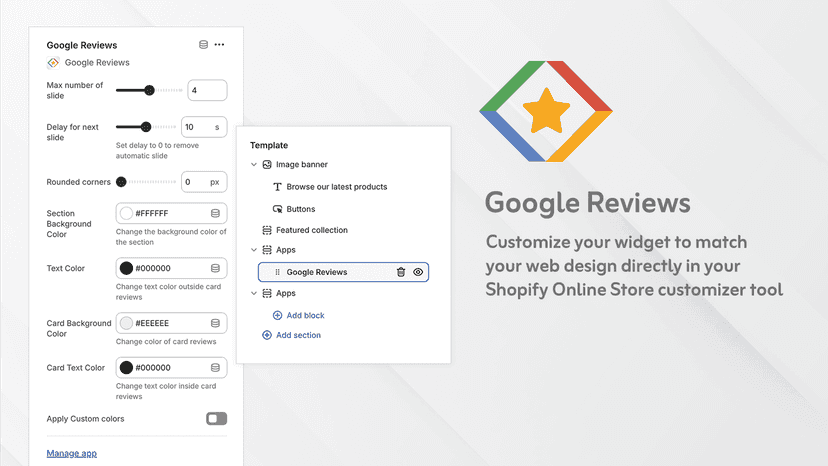This screenshot has height=466, width=828.
Task: Toggle the Apply Custom colors switch
Action: [217, 418]
